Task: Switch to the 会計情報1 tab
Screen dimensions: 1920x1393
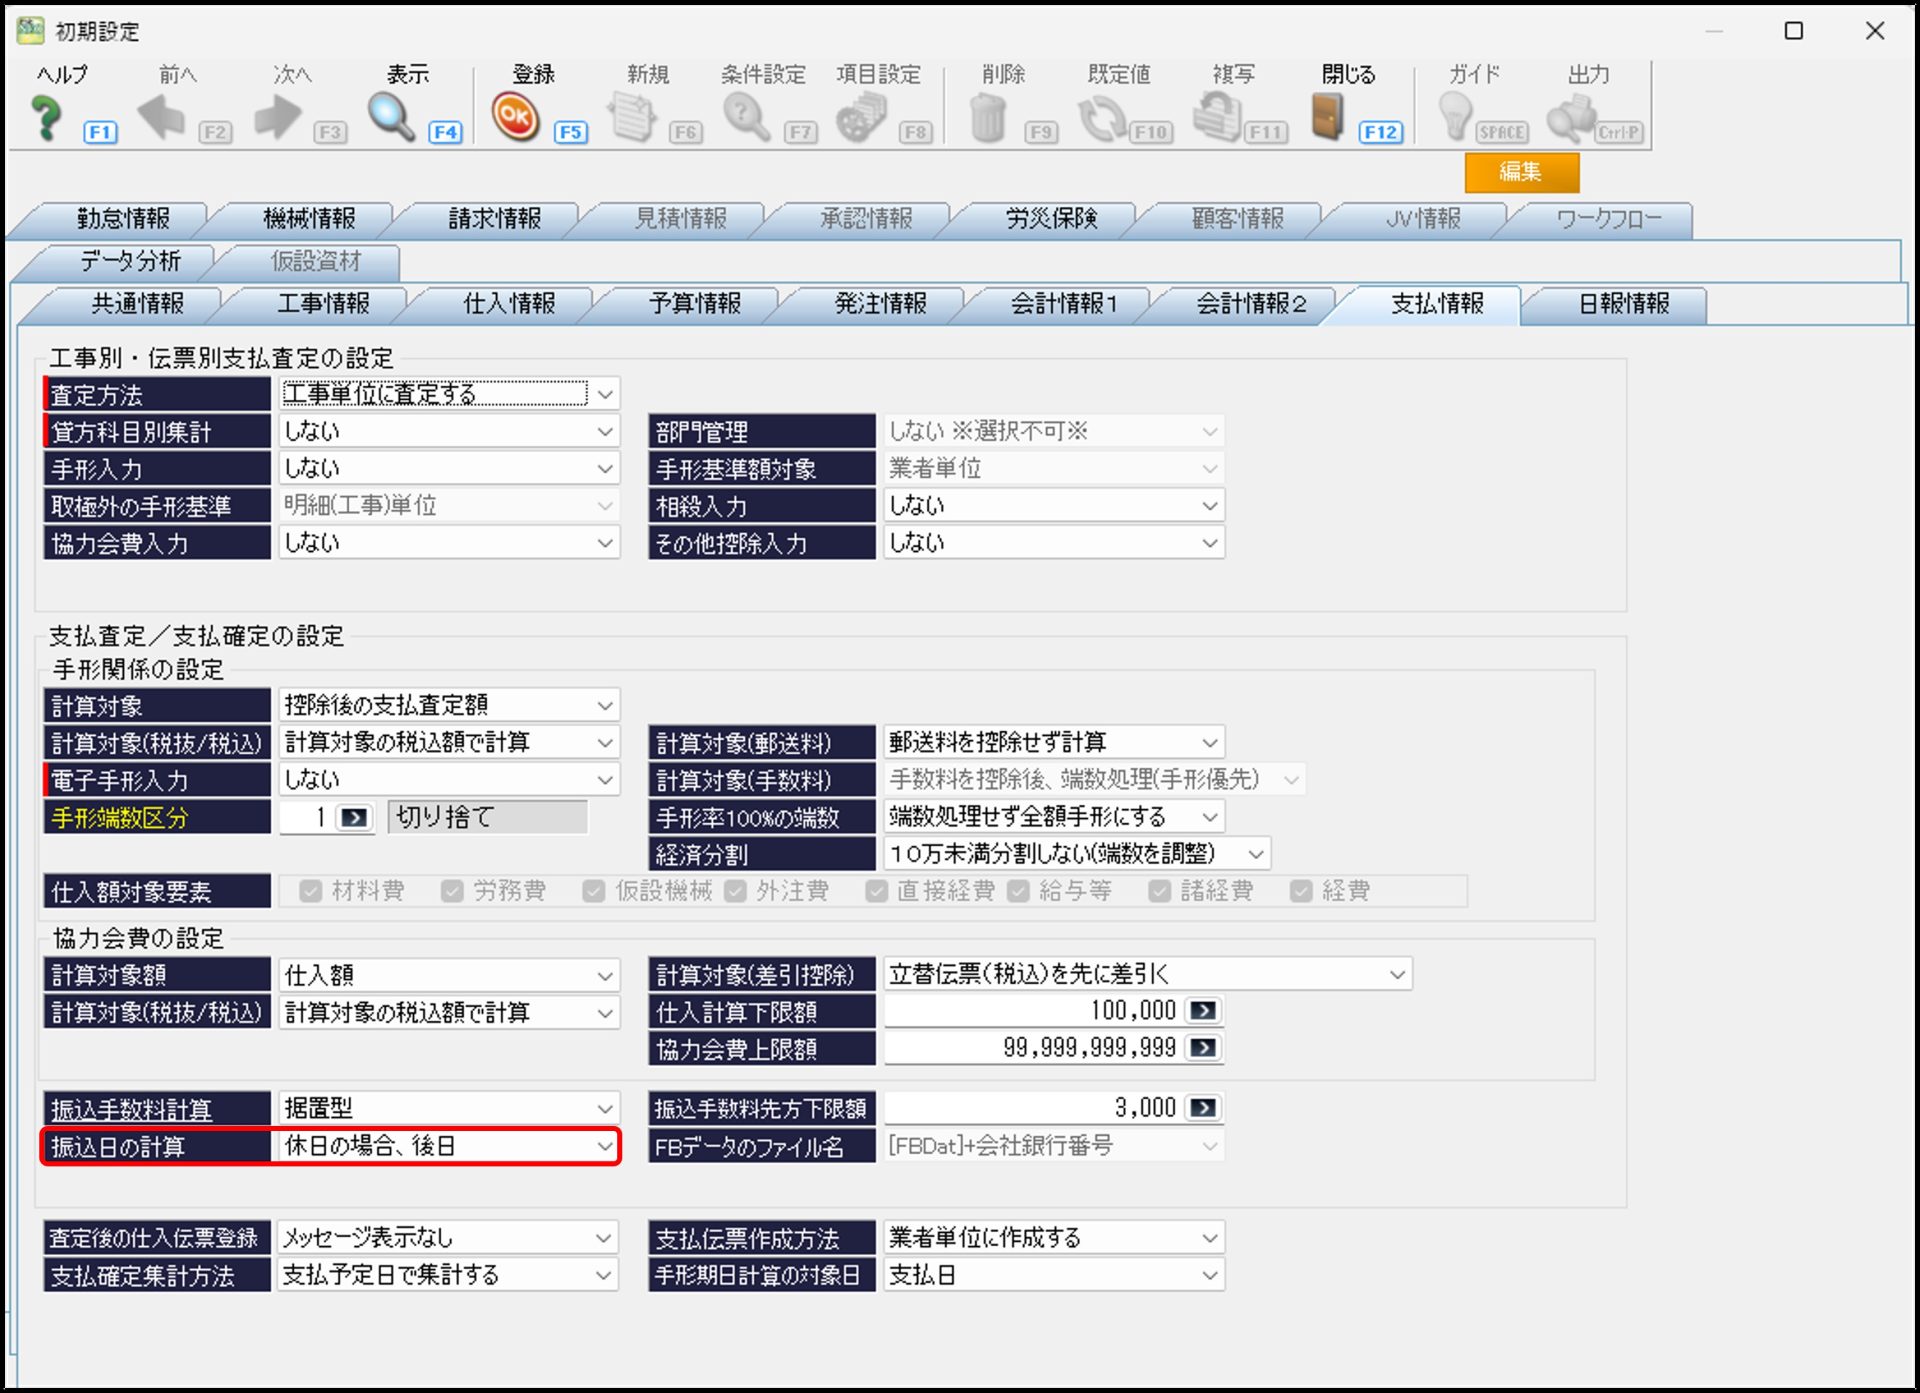Action: [1062, 304]
